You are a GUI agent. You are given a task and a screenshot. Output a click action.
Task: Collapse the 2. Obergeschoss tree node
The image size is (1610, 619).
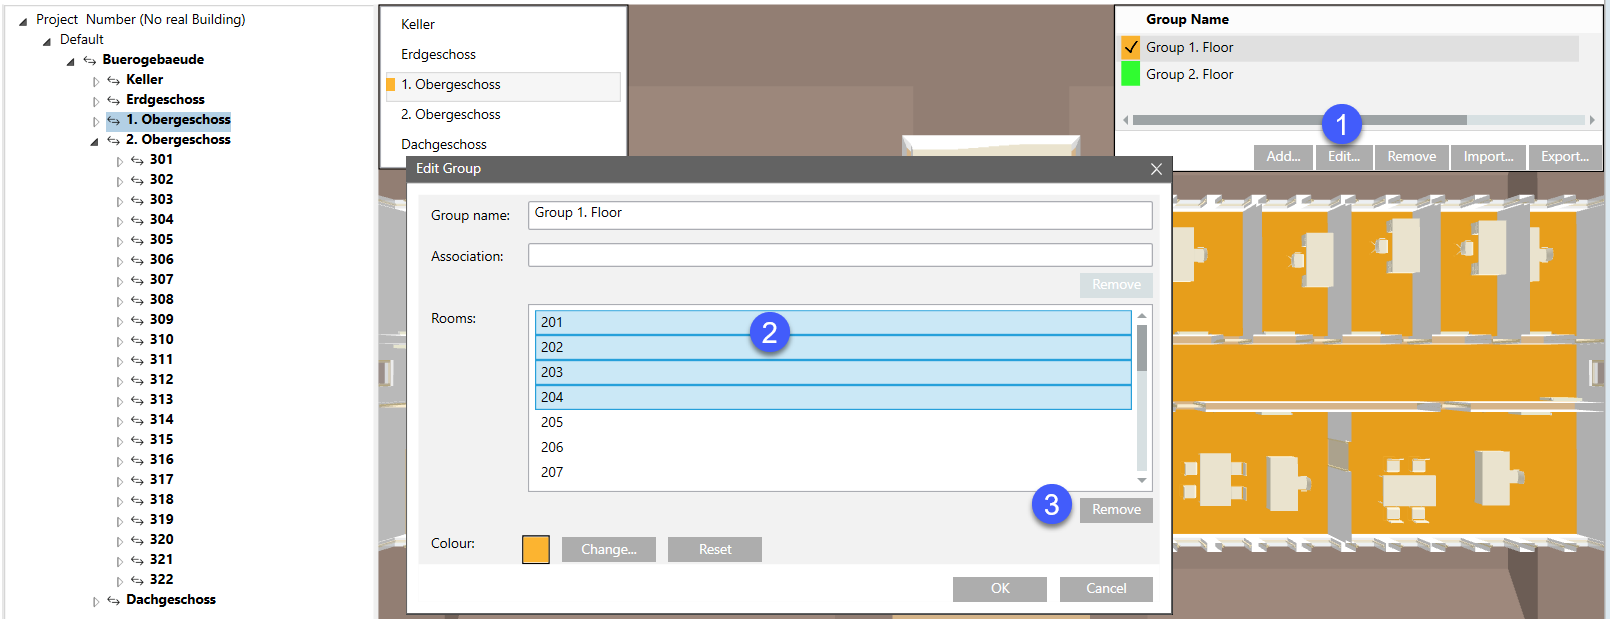point(95,141)
